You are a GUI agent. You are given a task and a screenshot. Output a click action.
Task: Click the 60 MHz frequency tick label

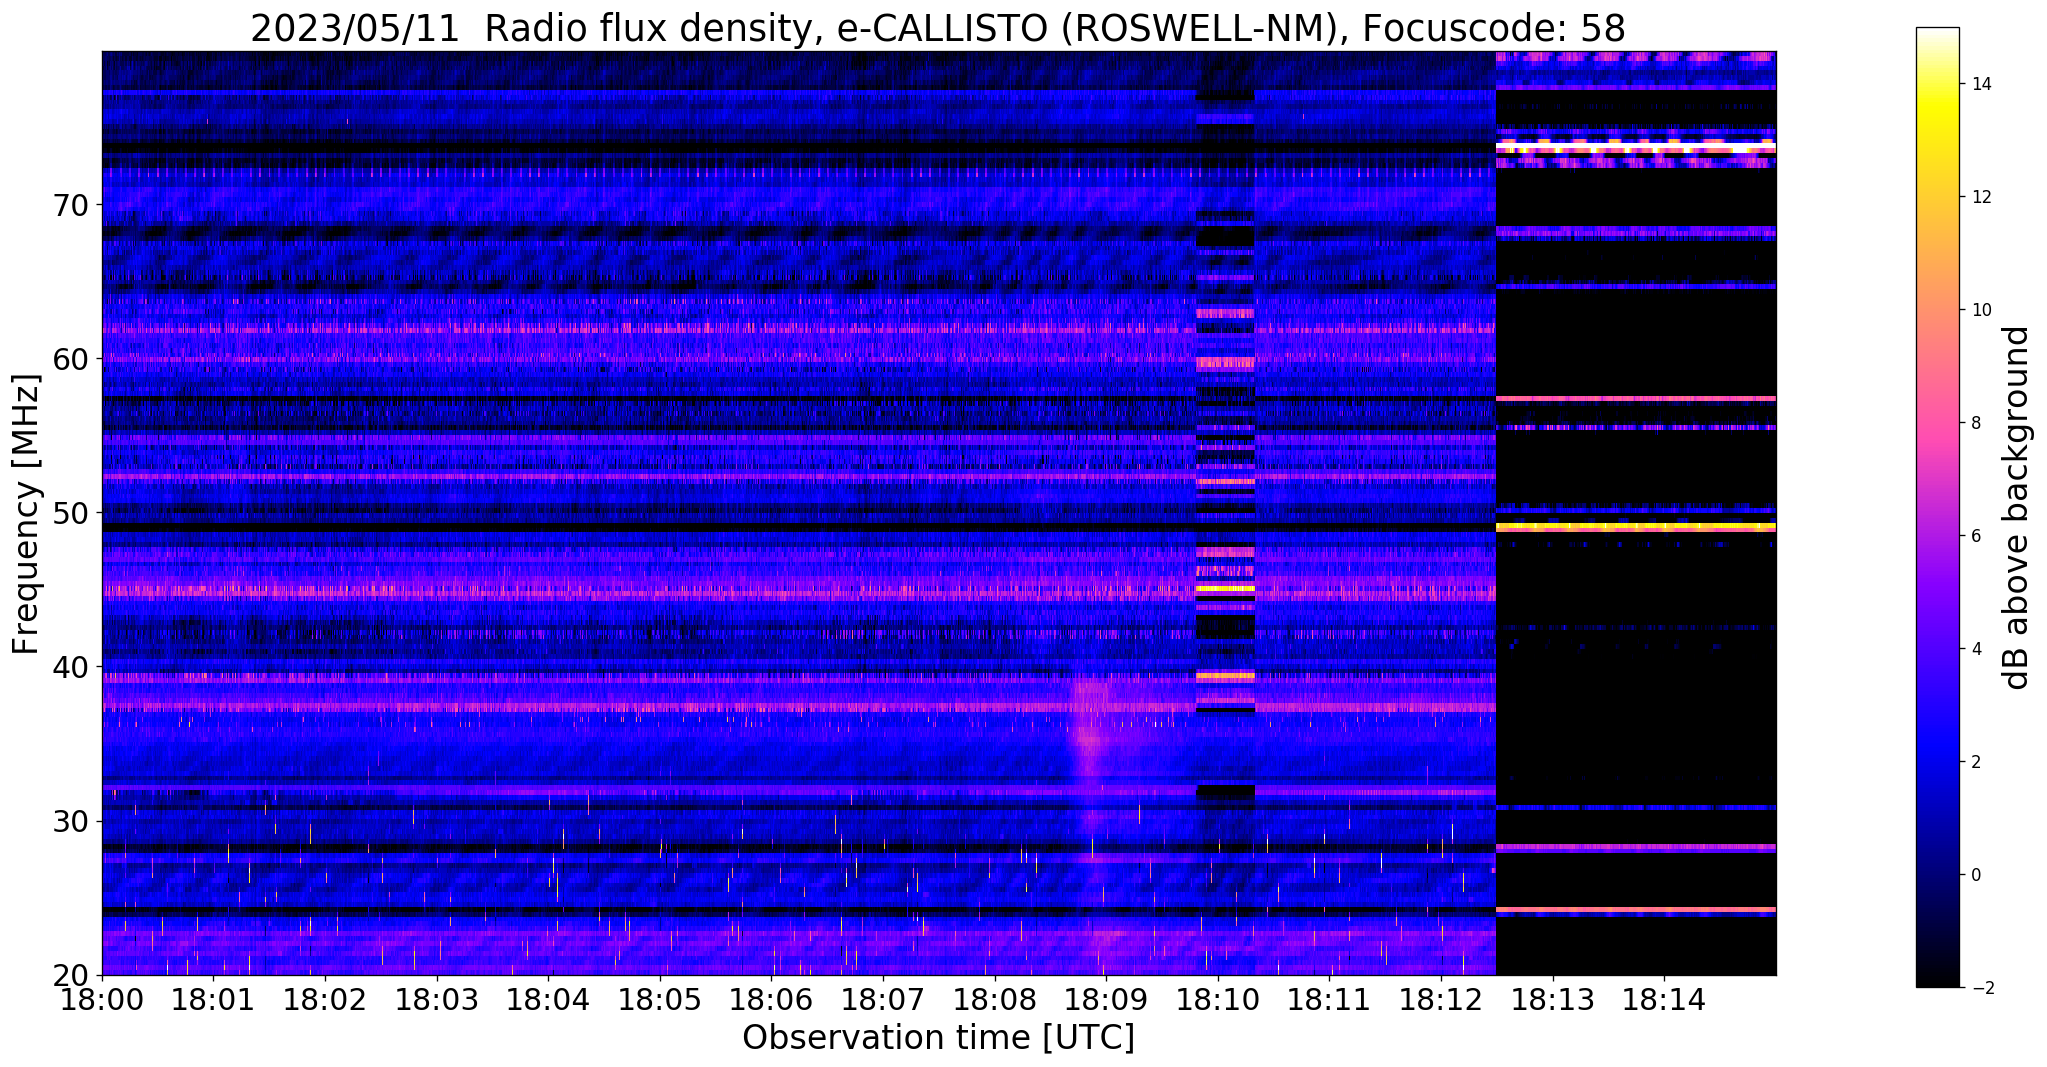click(71, 359)
